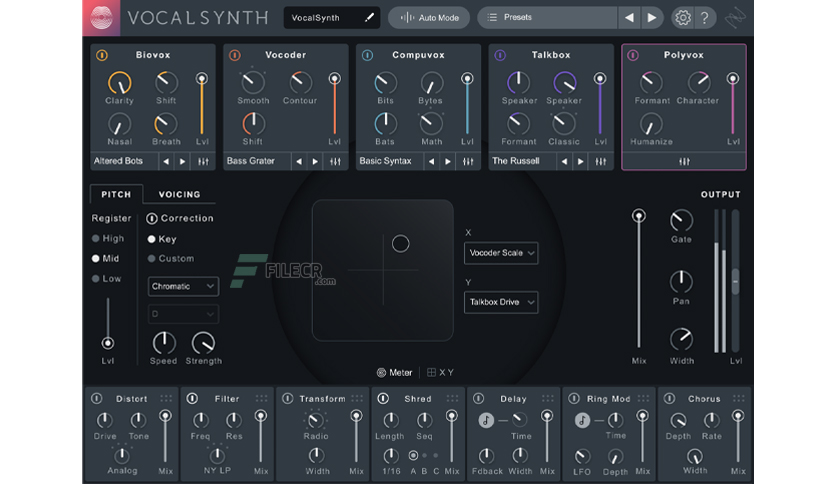The width and height of the screenshot is (836, 484).
Task: Toggle pitch Correction power button
Action: 151,218
